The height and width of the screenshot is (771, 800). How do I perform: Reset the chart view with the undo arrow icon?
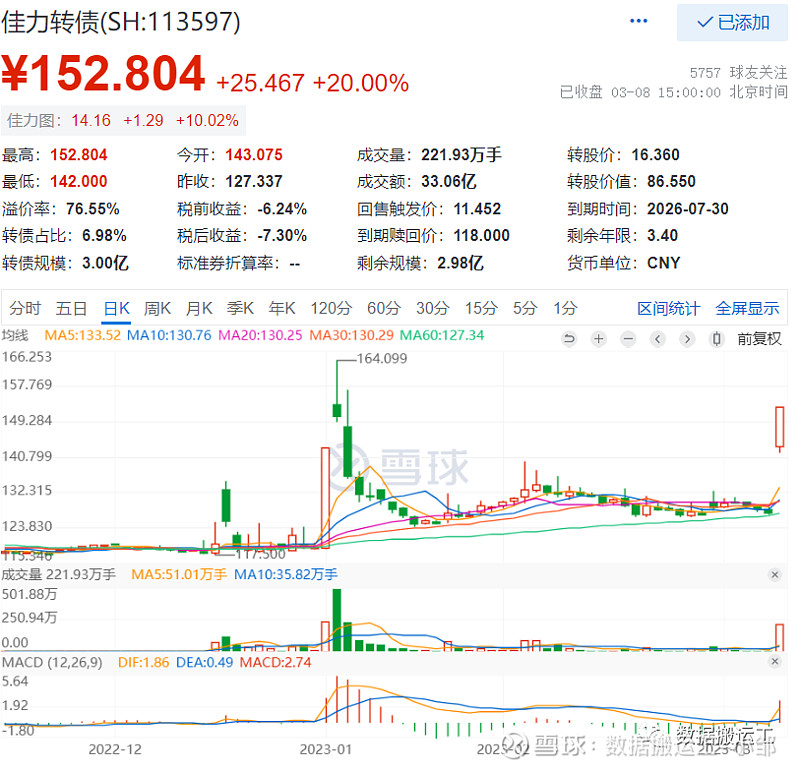click(x=569, y=338)
